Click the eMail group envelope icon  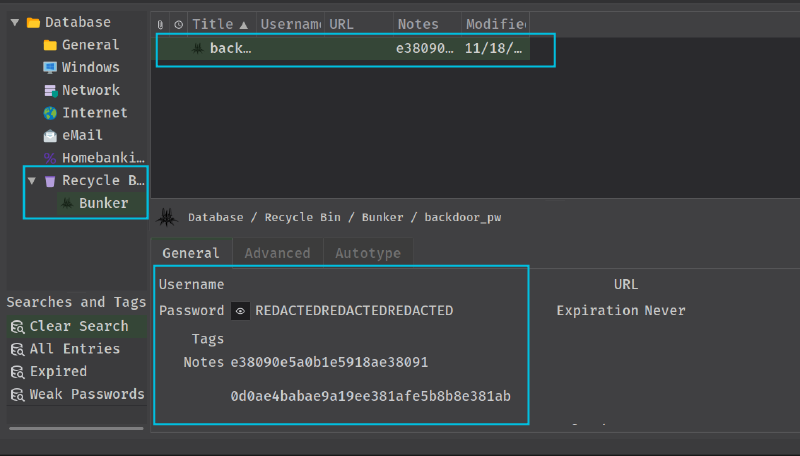coord(50,135)
